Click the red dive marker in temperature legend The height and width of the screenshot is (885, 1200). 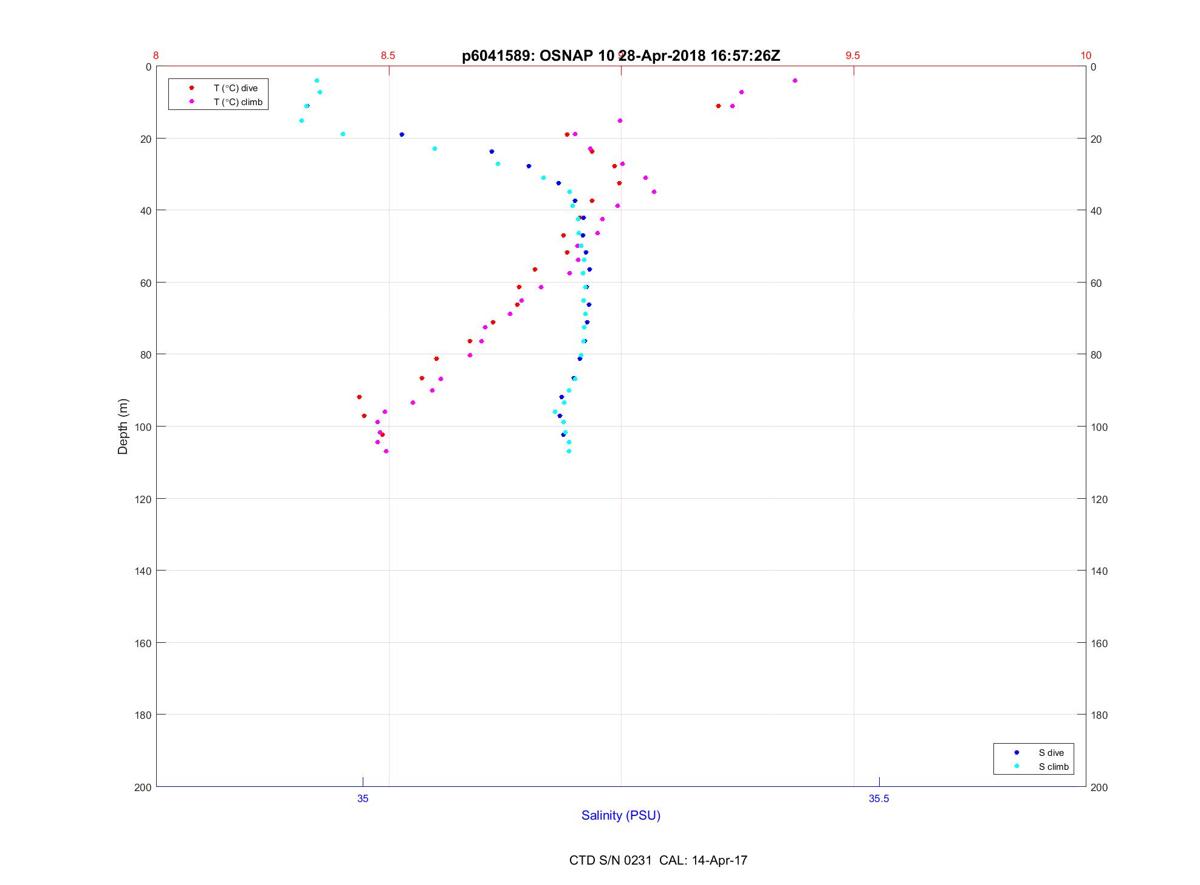191,88
